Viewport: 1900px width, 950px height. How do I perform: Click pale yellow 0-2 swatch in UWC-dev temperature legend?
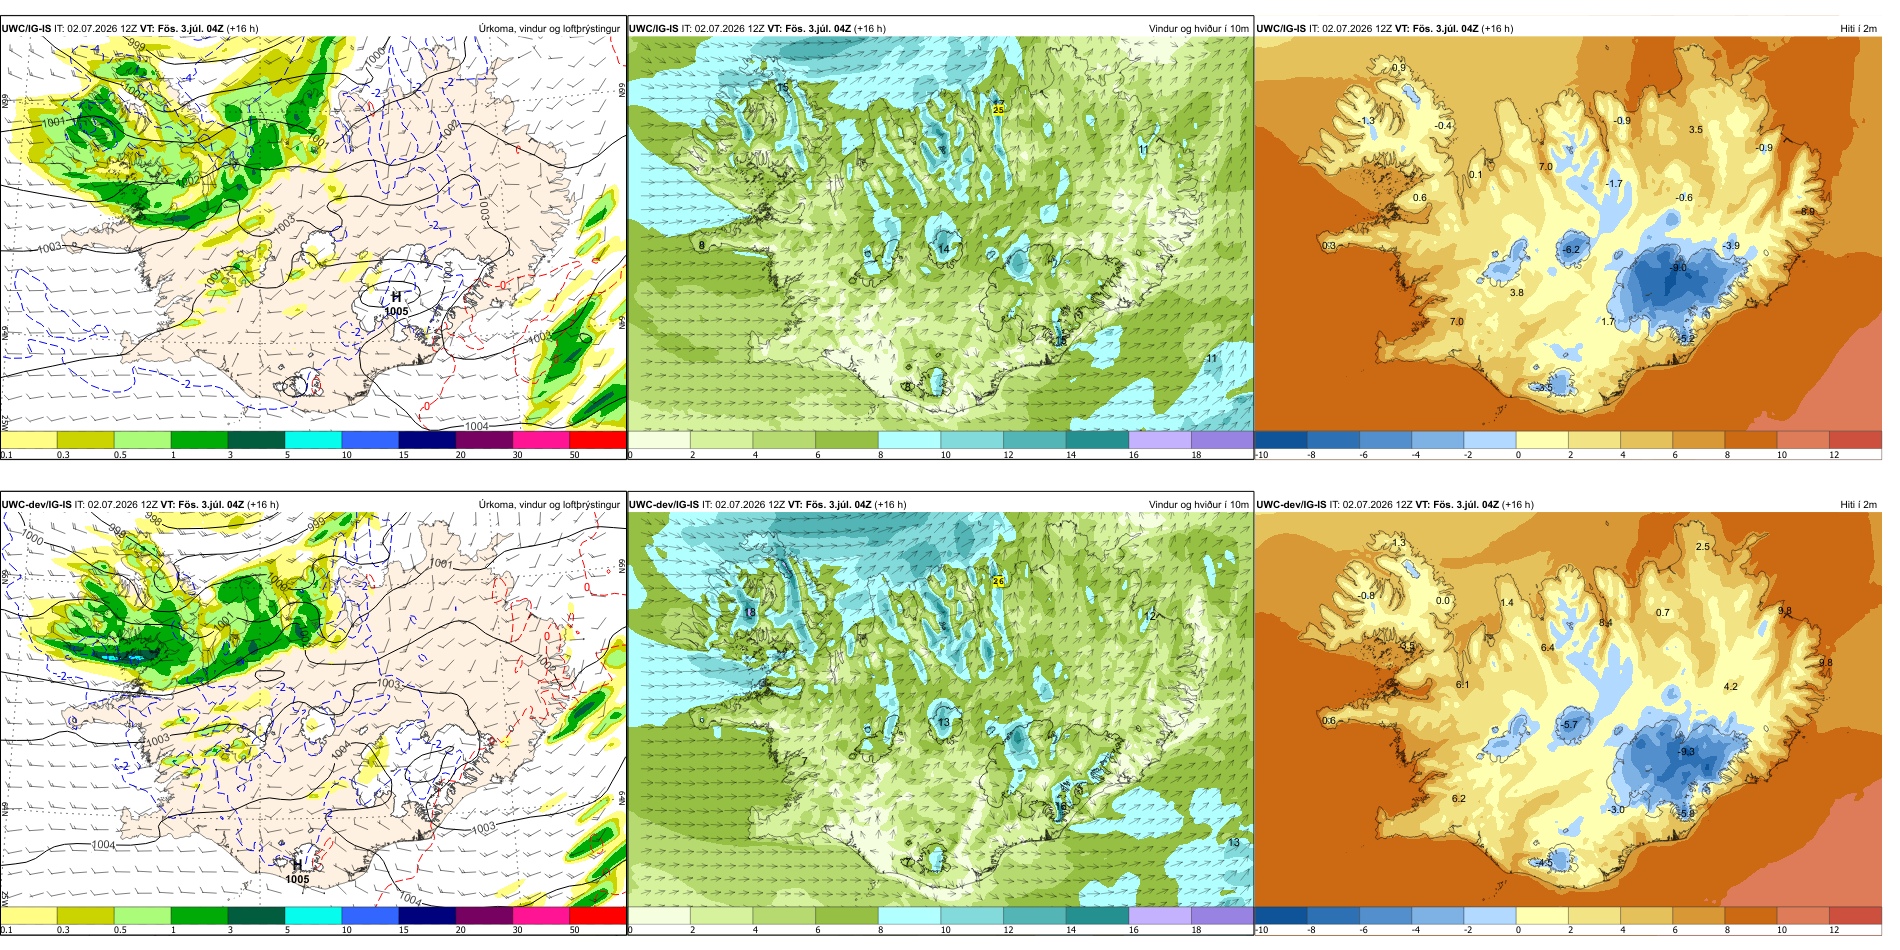click(x=1542, y=915)
